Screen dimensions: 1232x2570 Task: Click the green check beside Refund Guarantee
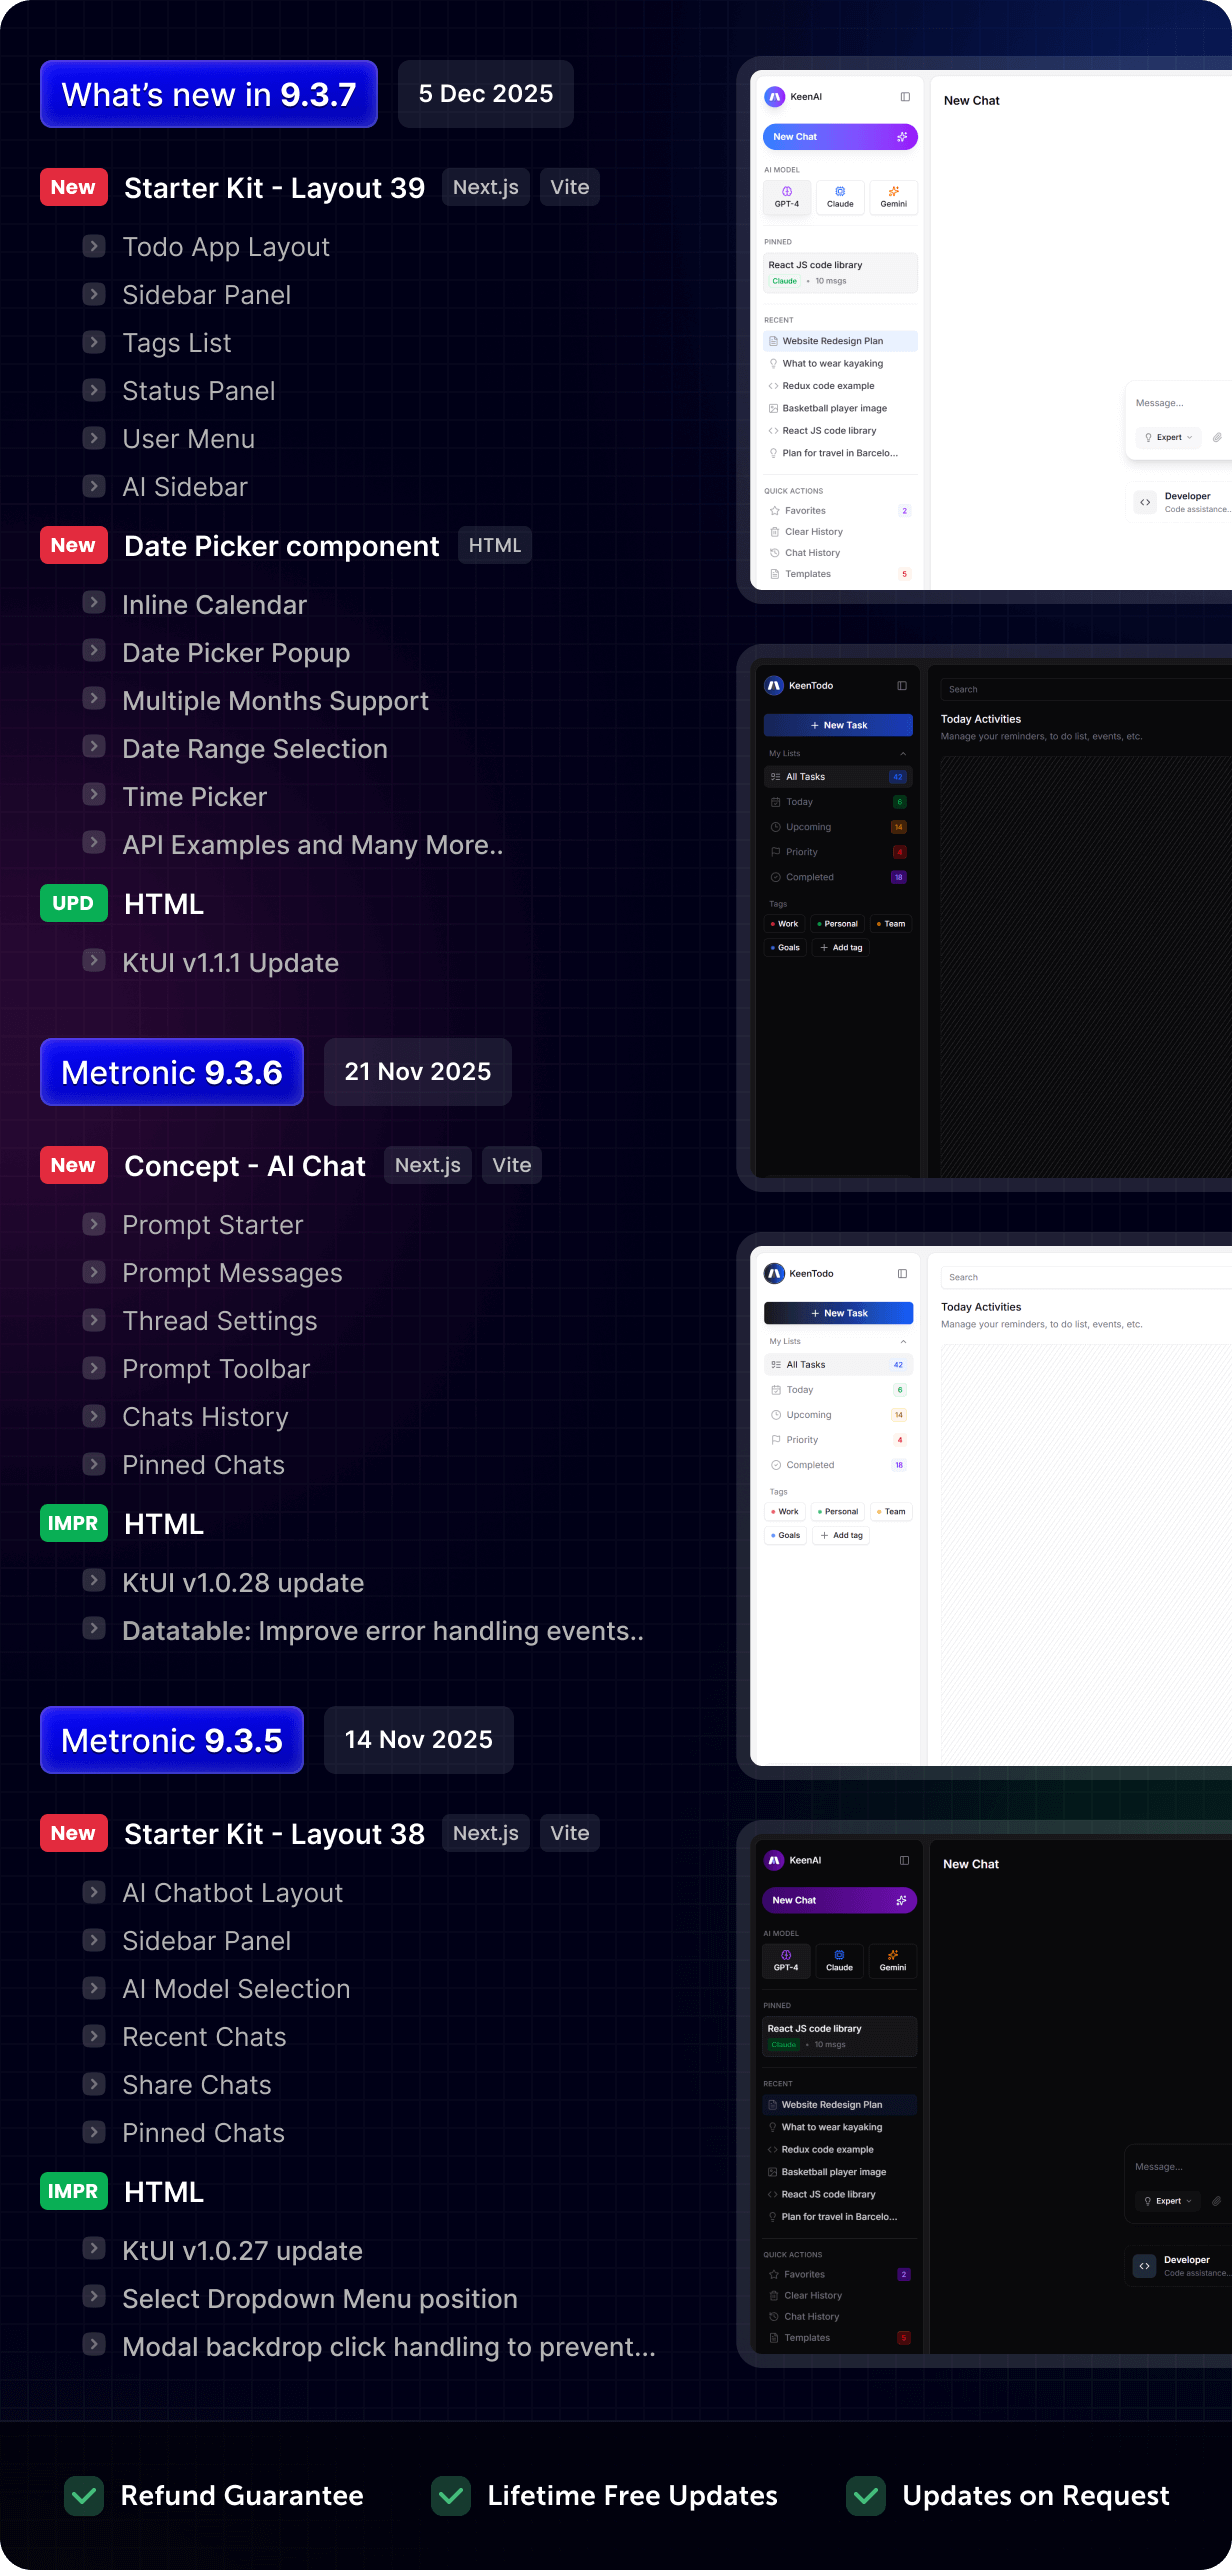84,2496
